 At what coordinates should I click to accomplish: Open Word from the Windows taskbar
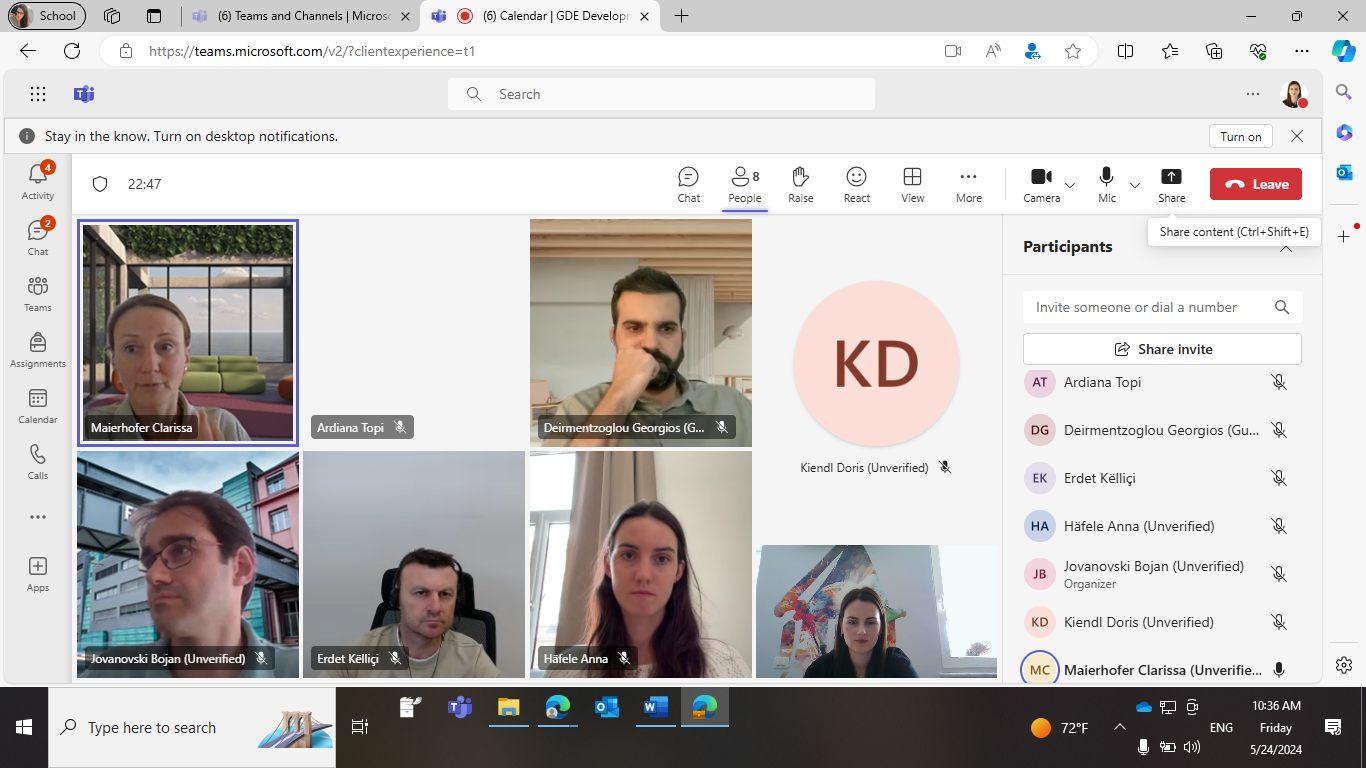[655, 708]
